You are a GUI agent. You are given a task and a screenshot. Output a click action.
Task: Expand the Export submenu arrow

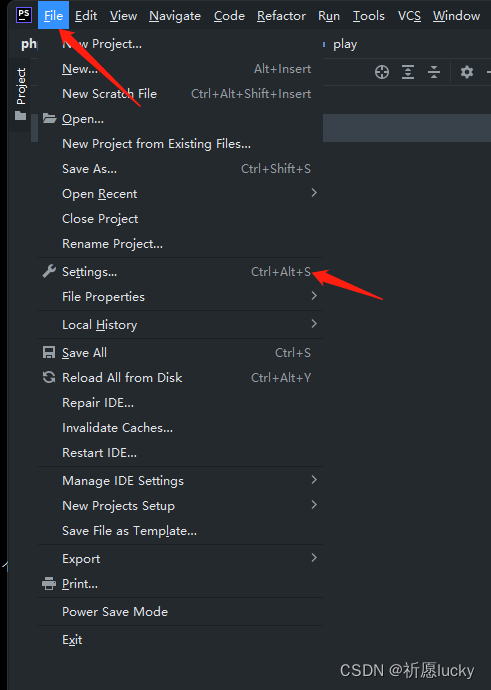click(314, 558)
